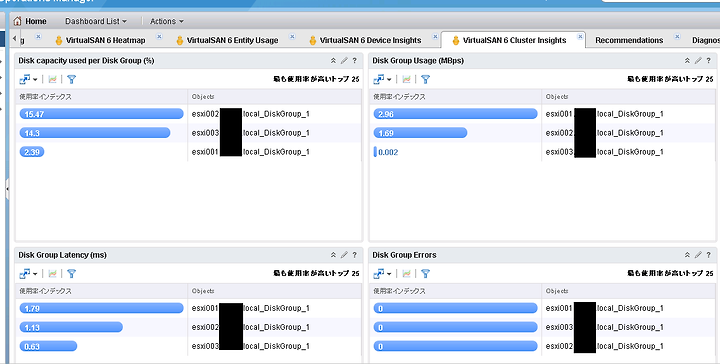This screenshot has width=720, height=364.
Task: Click esxi001 DiskGroup_1 object in Disk Group Errors
Action: point(605,308)
